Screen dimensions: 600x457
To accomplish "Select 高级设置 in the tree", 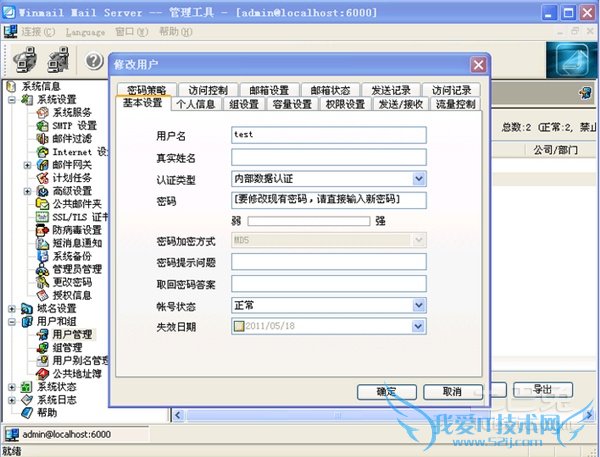I will click(72, 191).
